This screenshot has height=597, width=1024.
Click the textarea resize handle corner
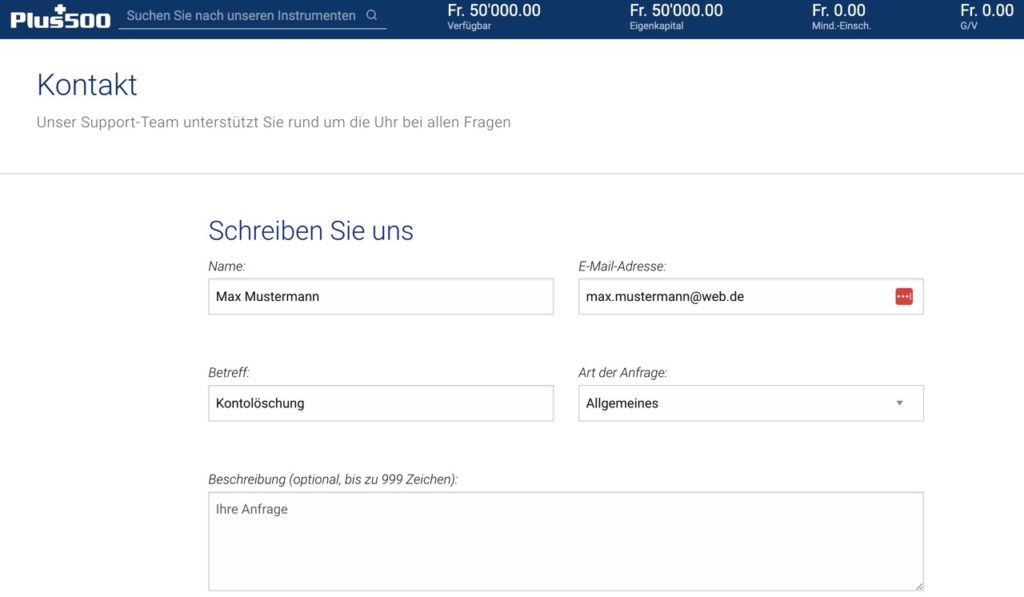[x=919, y=587]
